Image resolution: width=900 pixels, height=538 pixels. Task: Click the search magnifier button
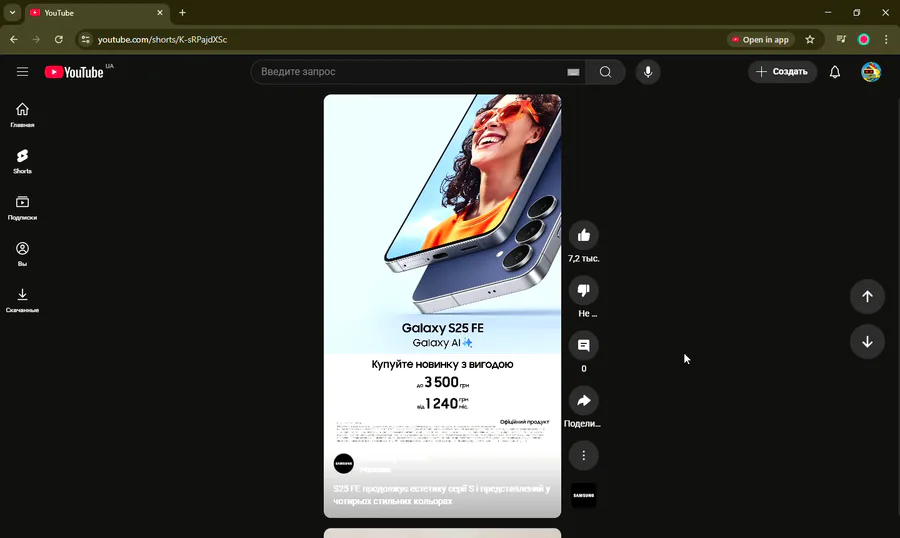click(x=606, y=72)
